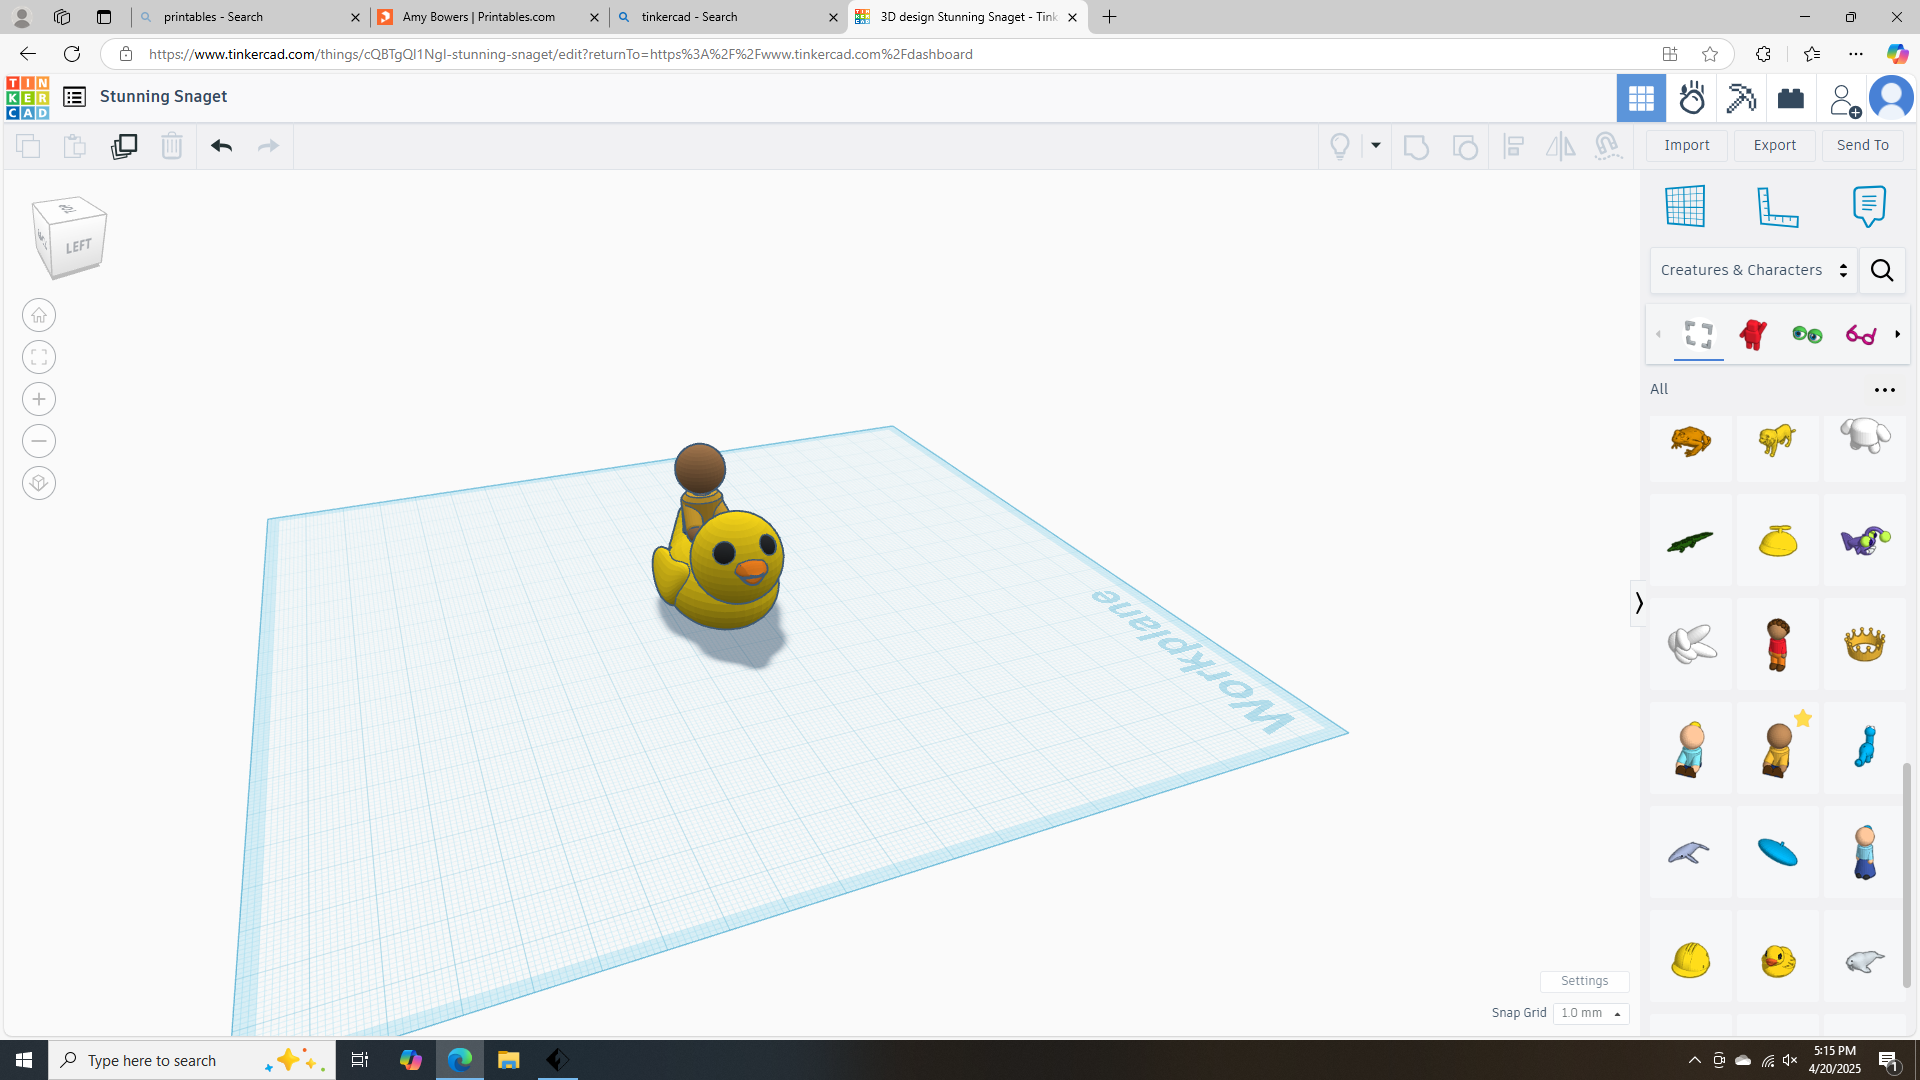This screenshot has height=1080, width=1920.
Task: Open the lightbulb visibility dropdown arrow
Action: 1376,146
